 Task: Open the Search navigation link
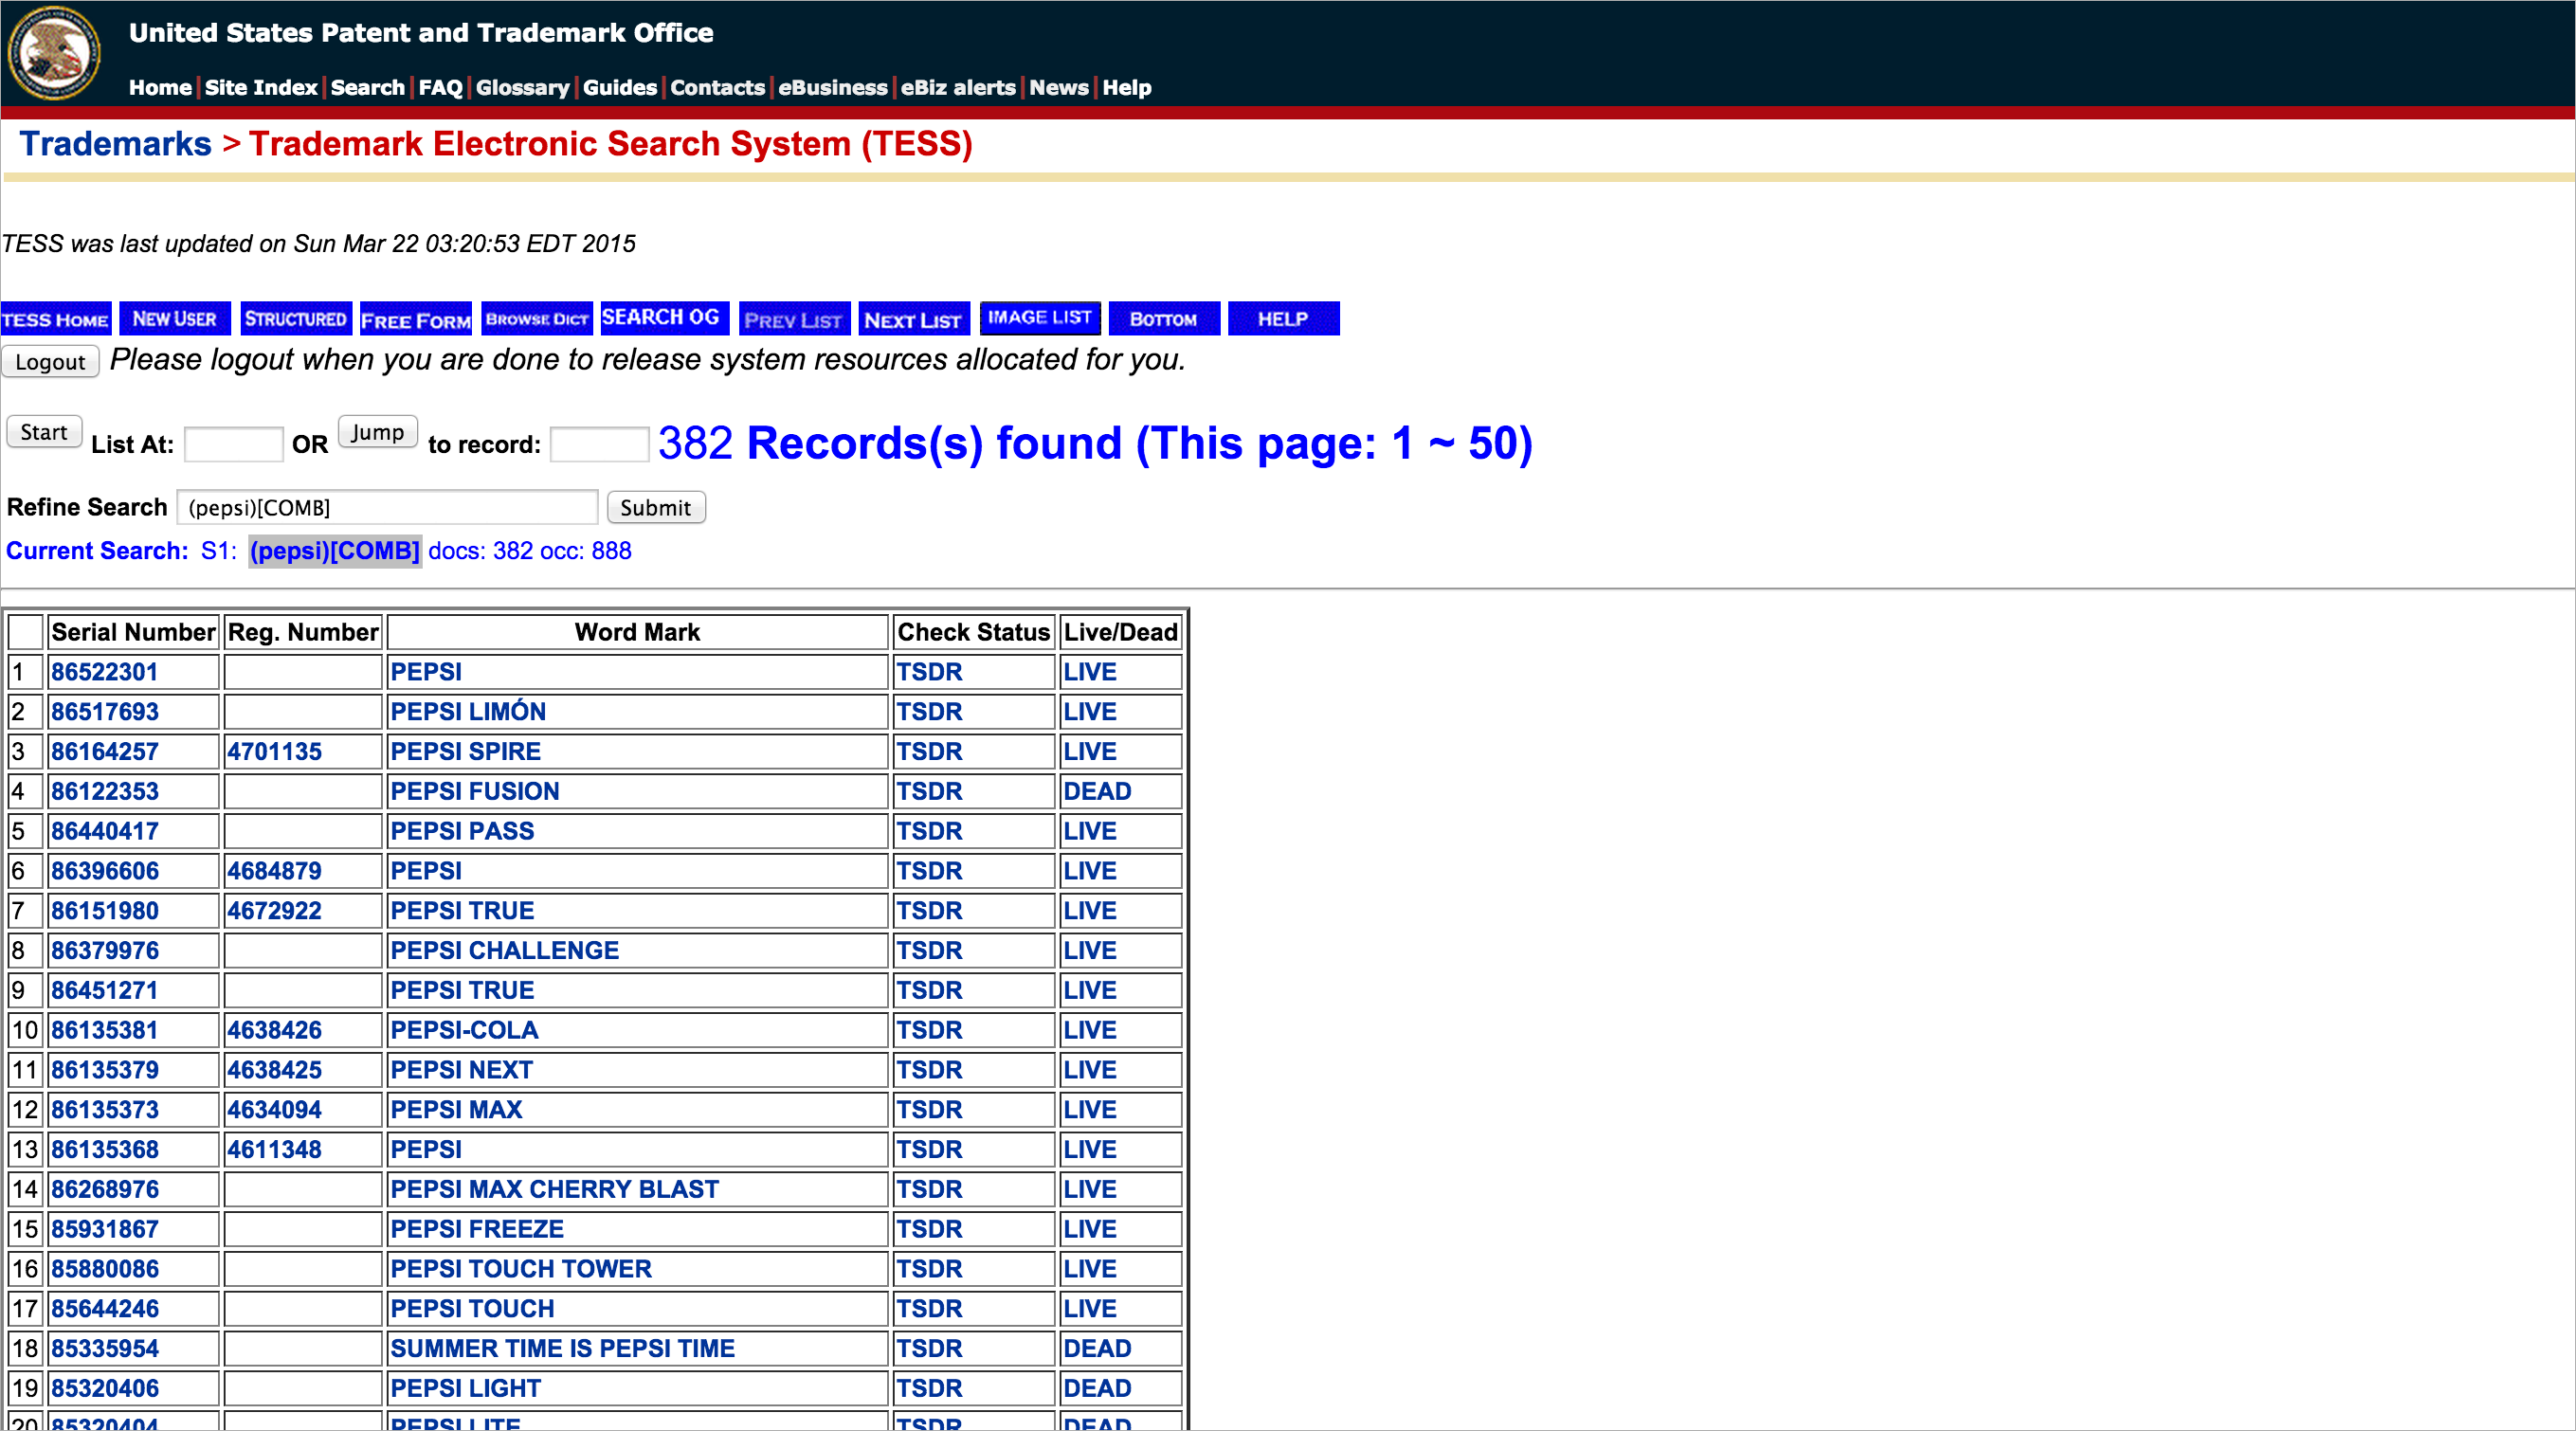[x=367, y=88]
